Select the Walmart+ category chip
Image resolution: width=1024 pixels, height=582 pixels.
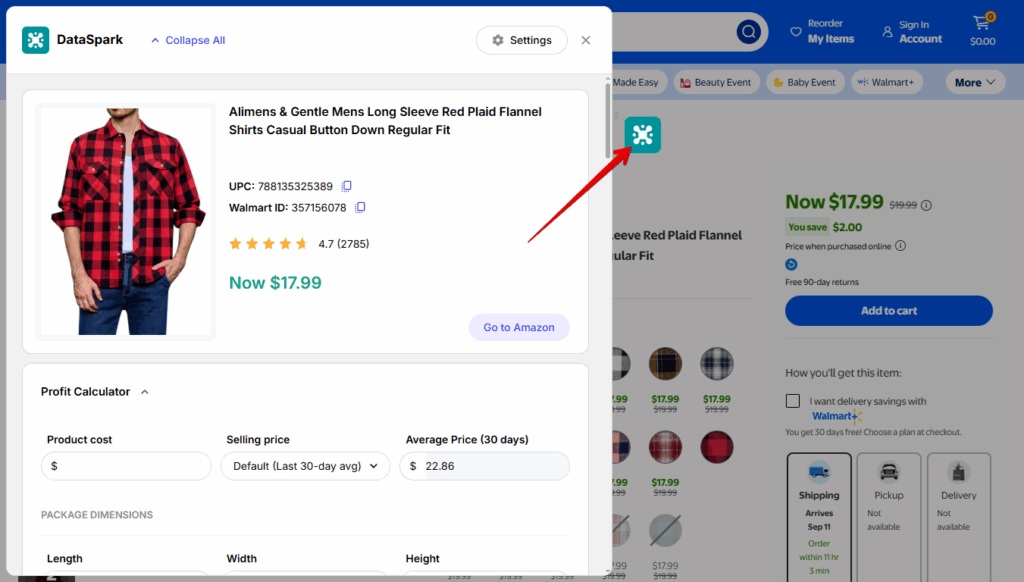[887, 82]
